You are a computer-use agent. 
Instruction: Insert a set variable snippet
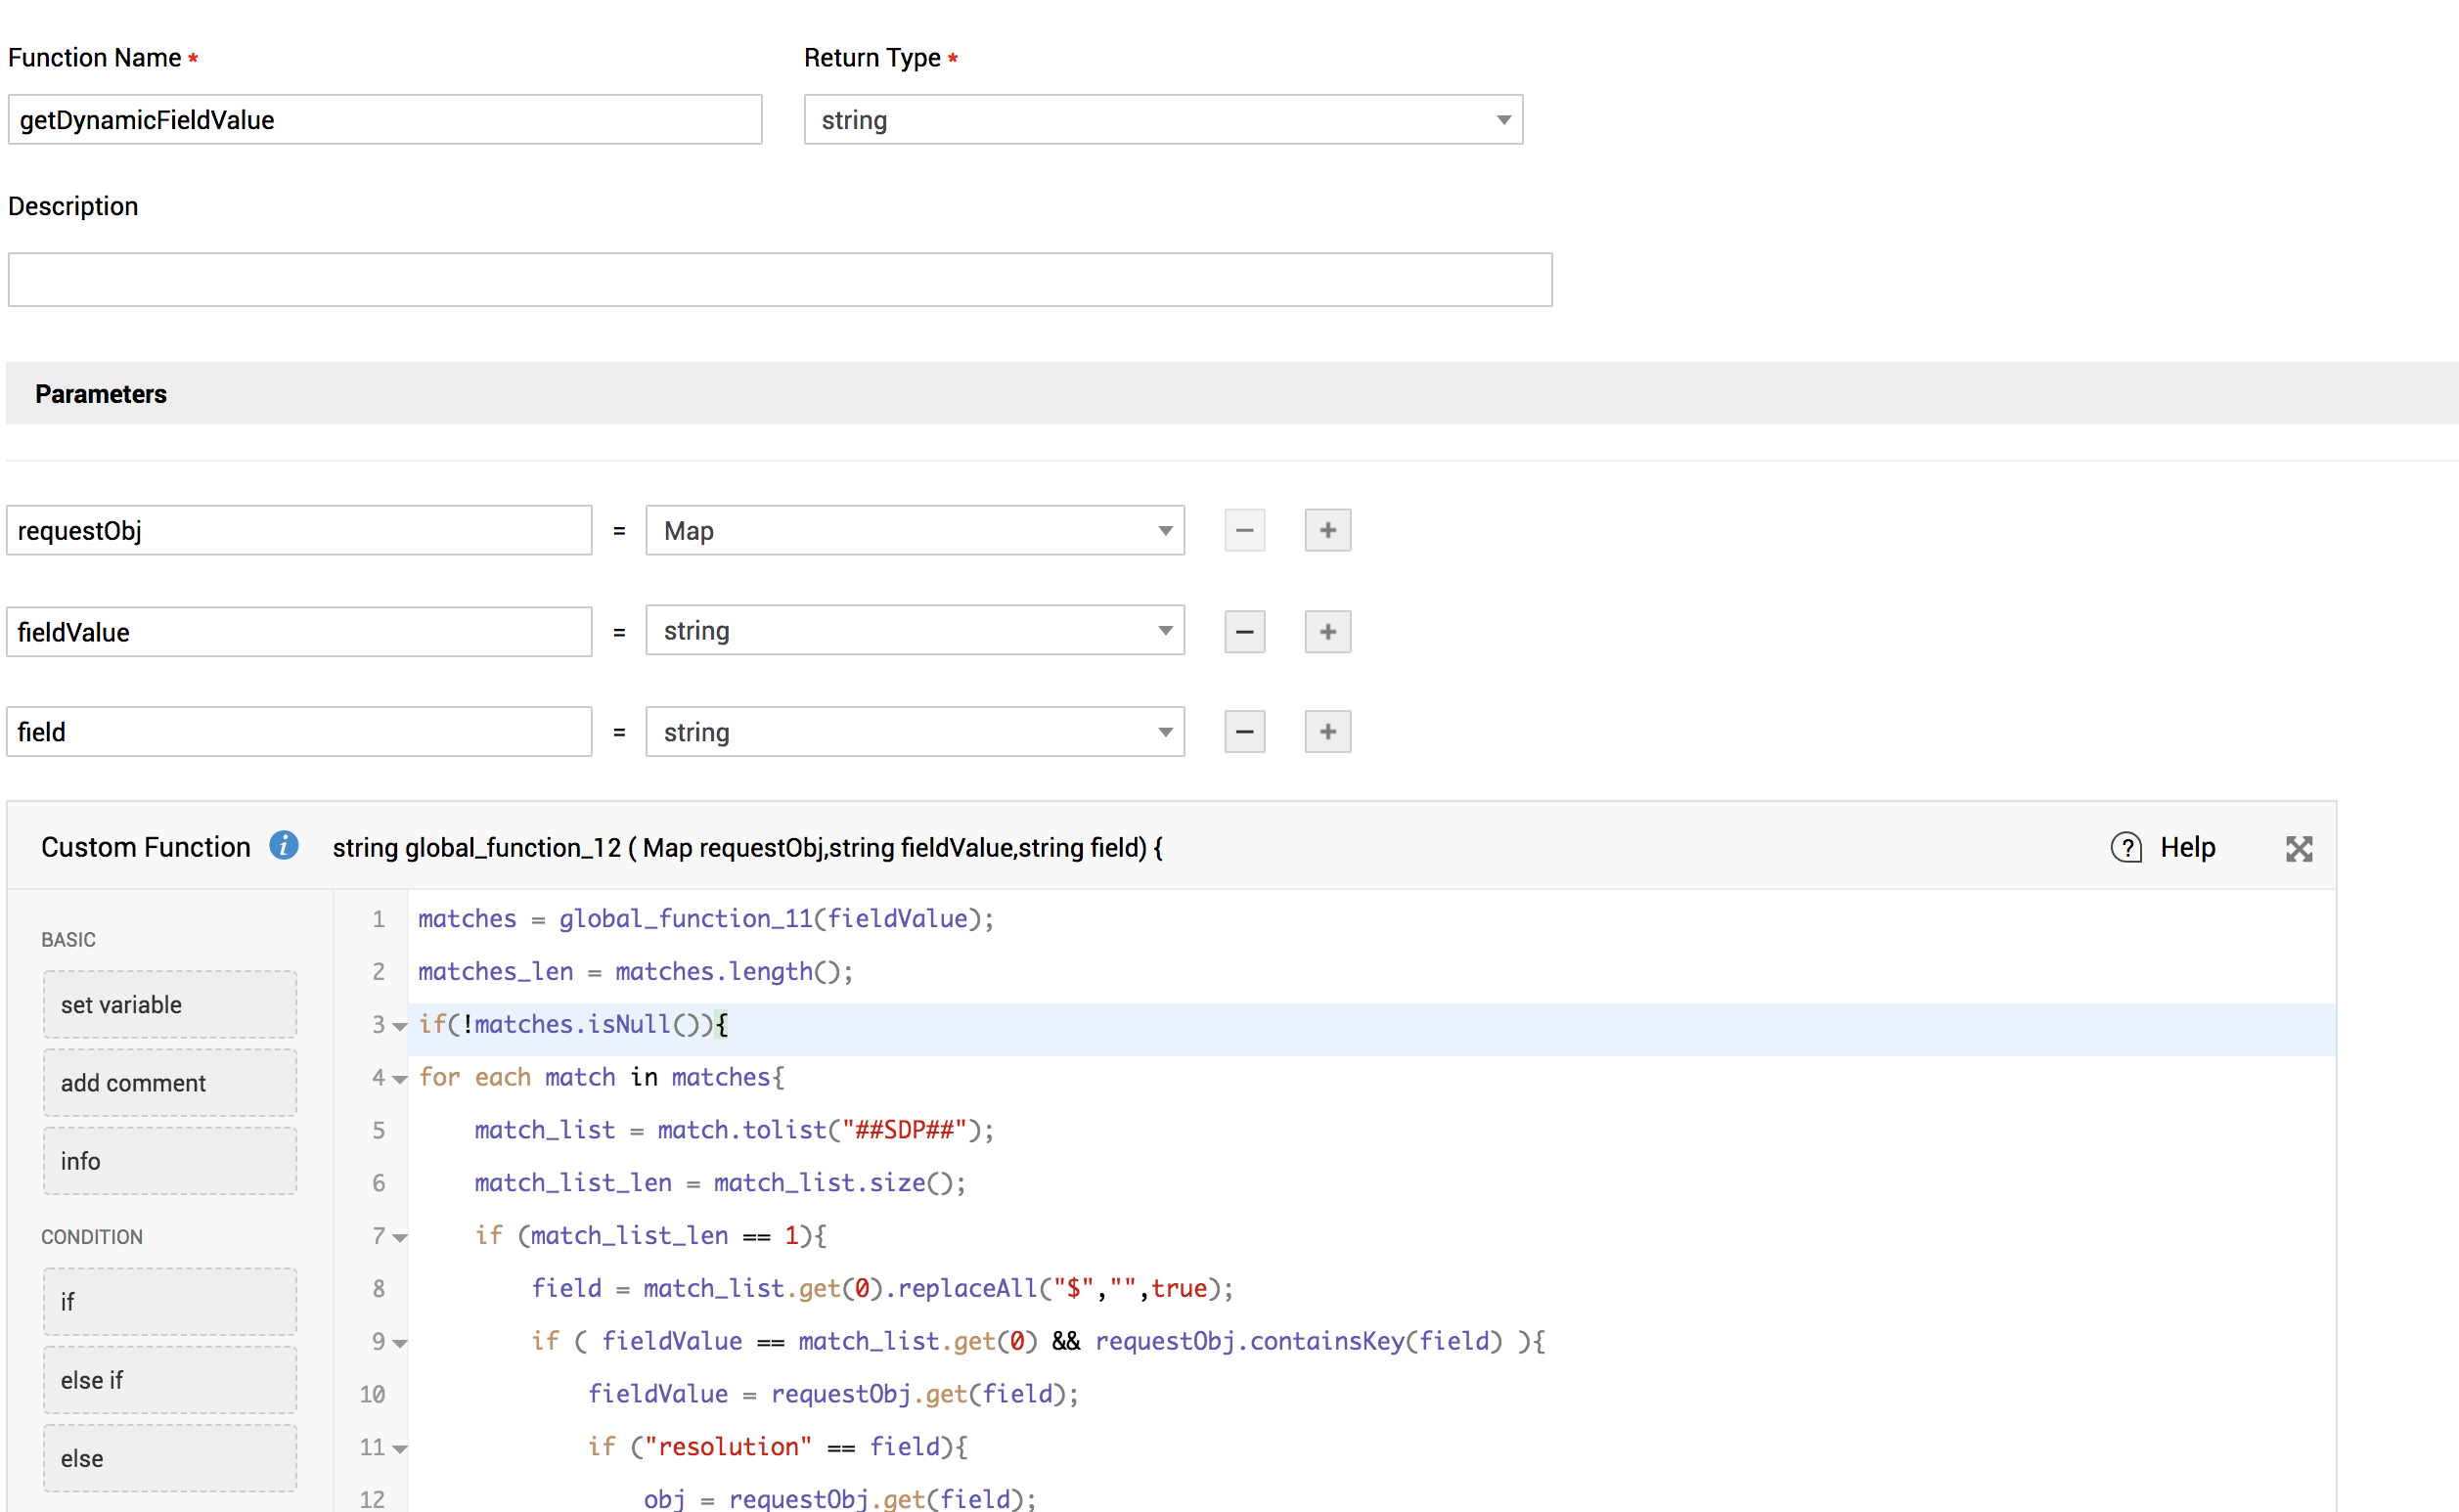[x=169, y=1004]
